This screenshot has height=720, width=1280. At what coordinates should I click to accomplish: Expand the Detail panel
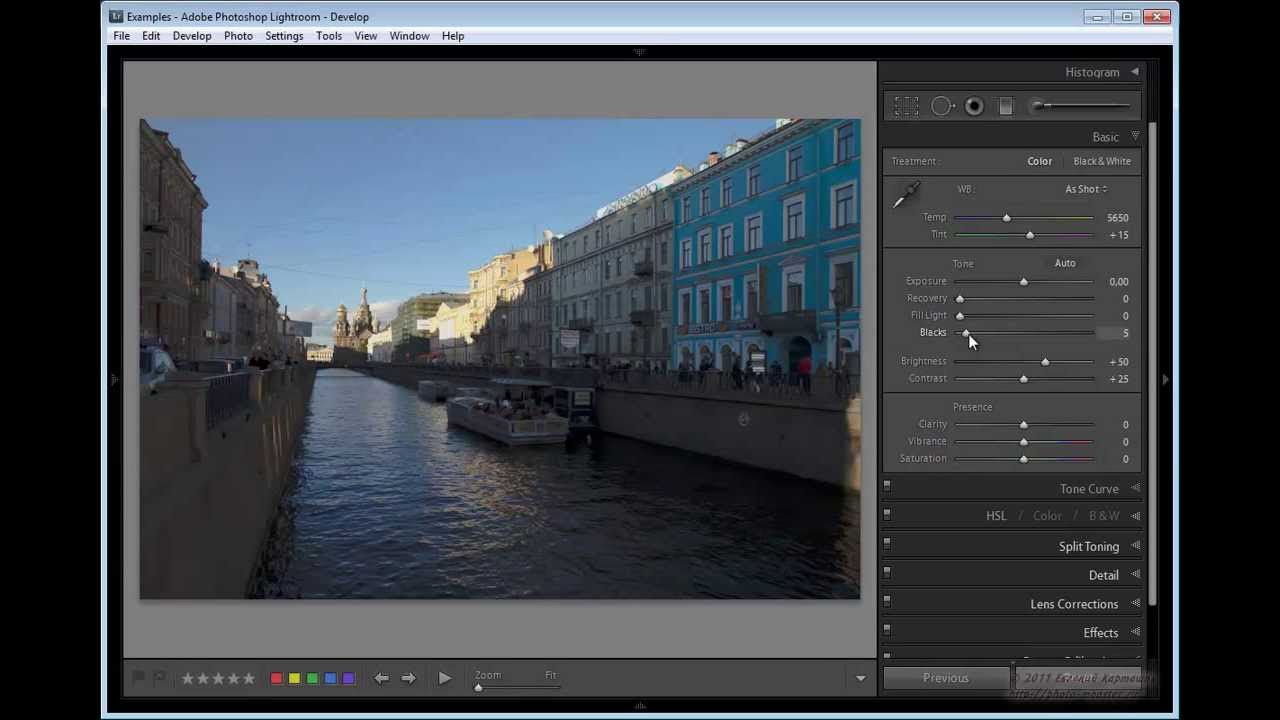[1135, 574]
